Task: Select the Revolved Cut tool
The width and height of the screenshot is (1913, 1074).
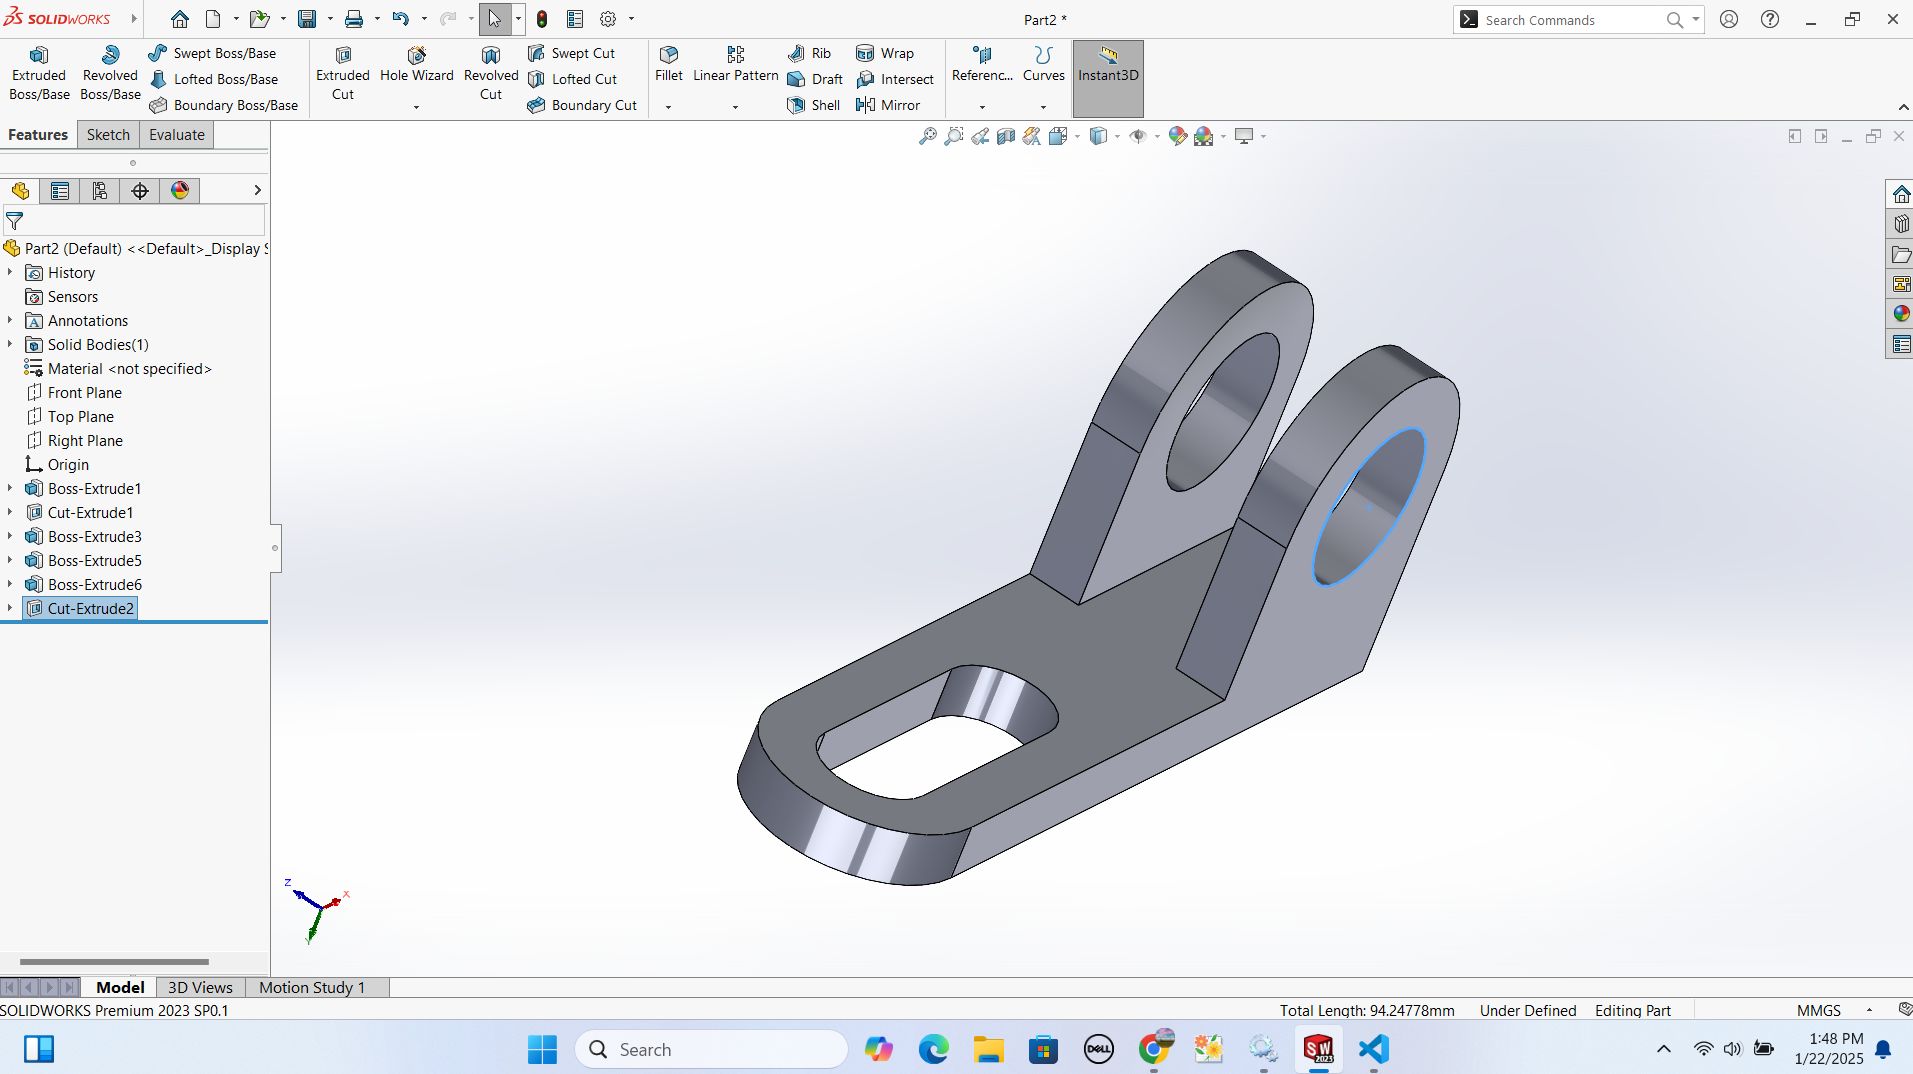Action: click(x=491, y=74)
